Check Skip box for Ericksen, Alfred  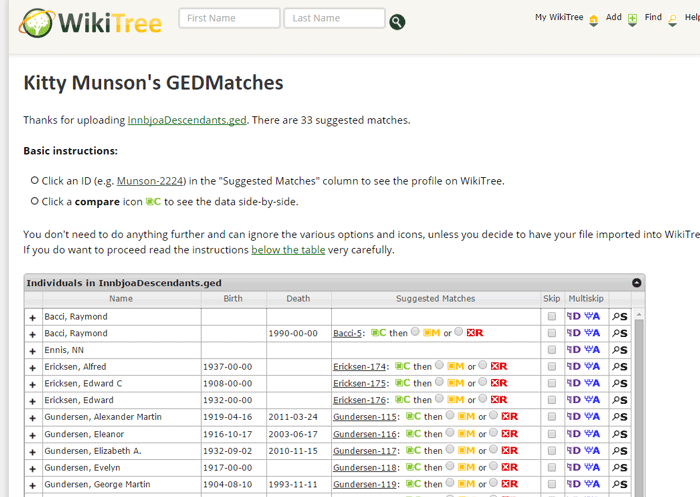pyautogui.click(x=552, y=367)
